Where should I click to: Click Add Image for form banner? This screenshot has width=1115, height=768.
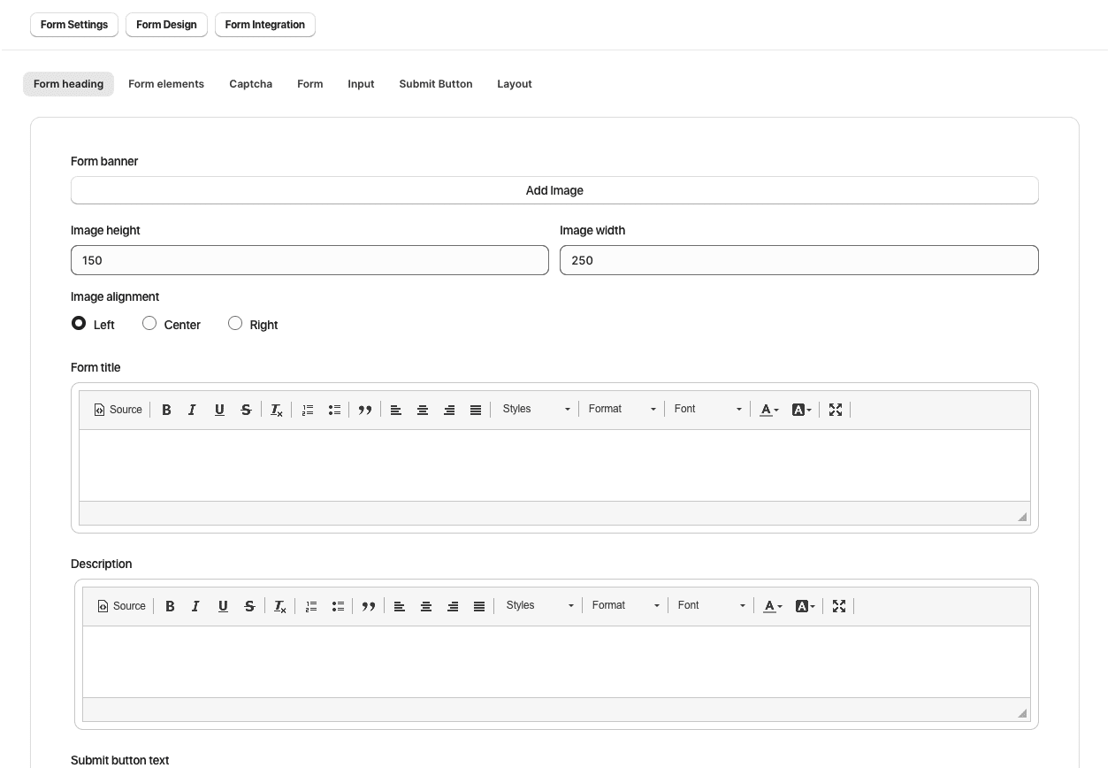[x=555, y=191]
